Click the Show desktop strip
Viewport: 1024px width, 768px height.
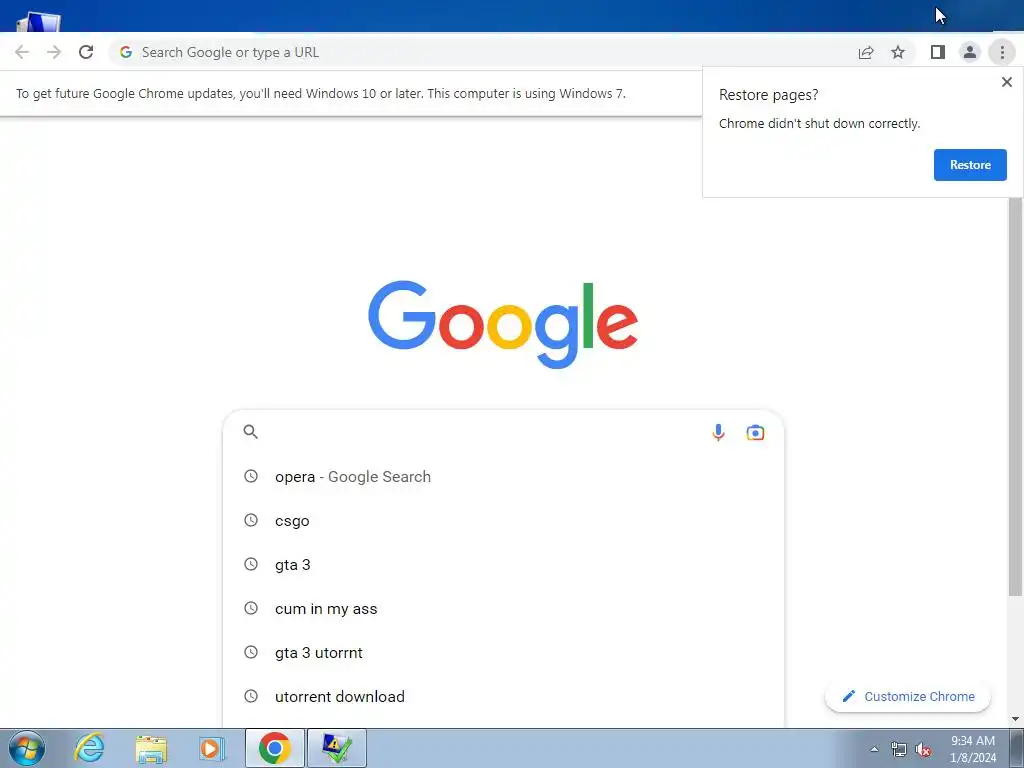(1017, 748)
